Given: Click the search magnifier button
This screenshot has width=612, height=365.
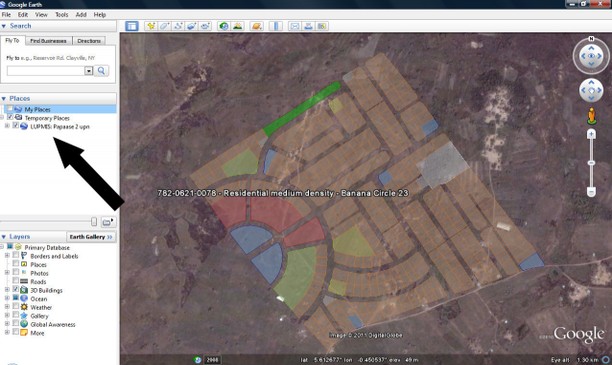Looking at the screenshot, I should pos(101,71).
